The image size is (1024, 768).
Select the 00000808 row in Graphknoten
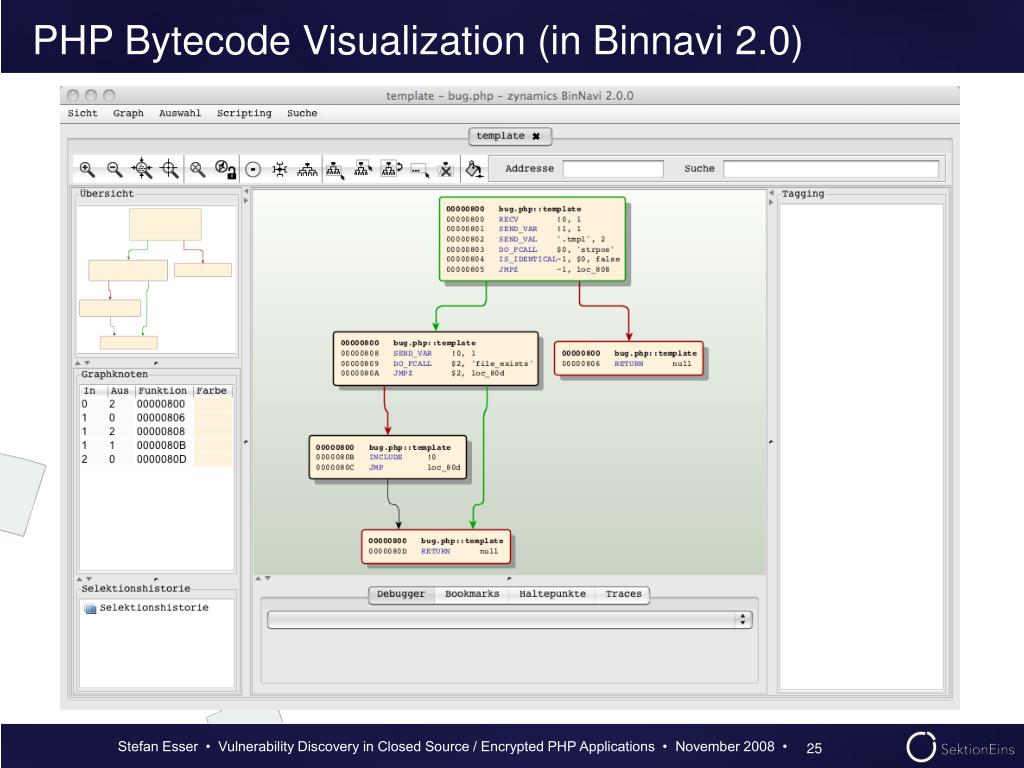coord(156,432)
